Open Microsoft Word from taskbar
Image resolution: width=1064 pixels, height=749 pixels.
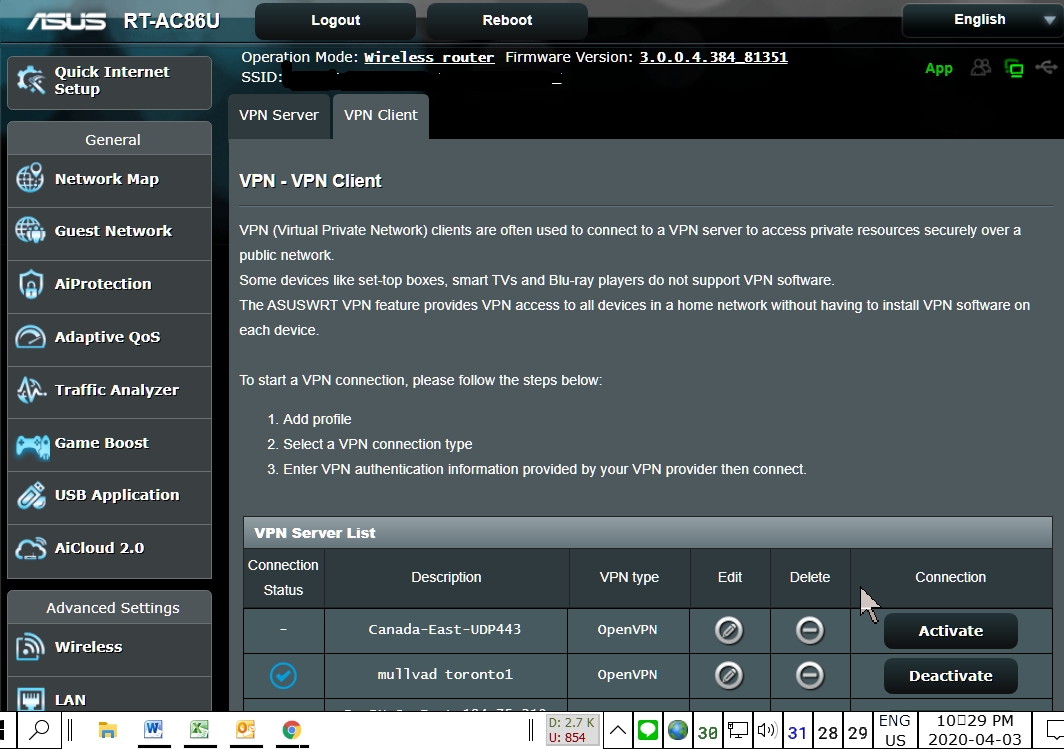[x=153, y=731]
